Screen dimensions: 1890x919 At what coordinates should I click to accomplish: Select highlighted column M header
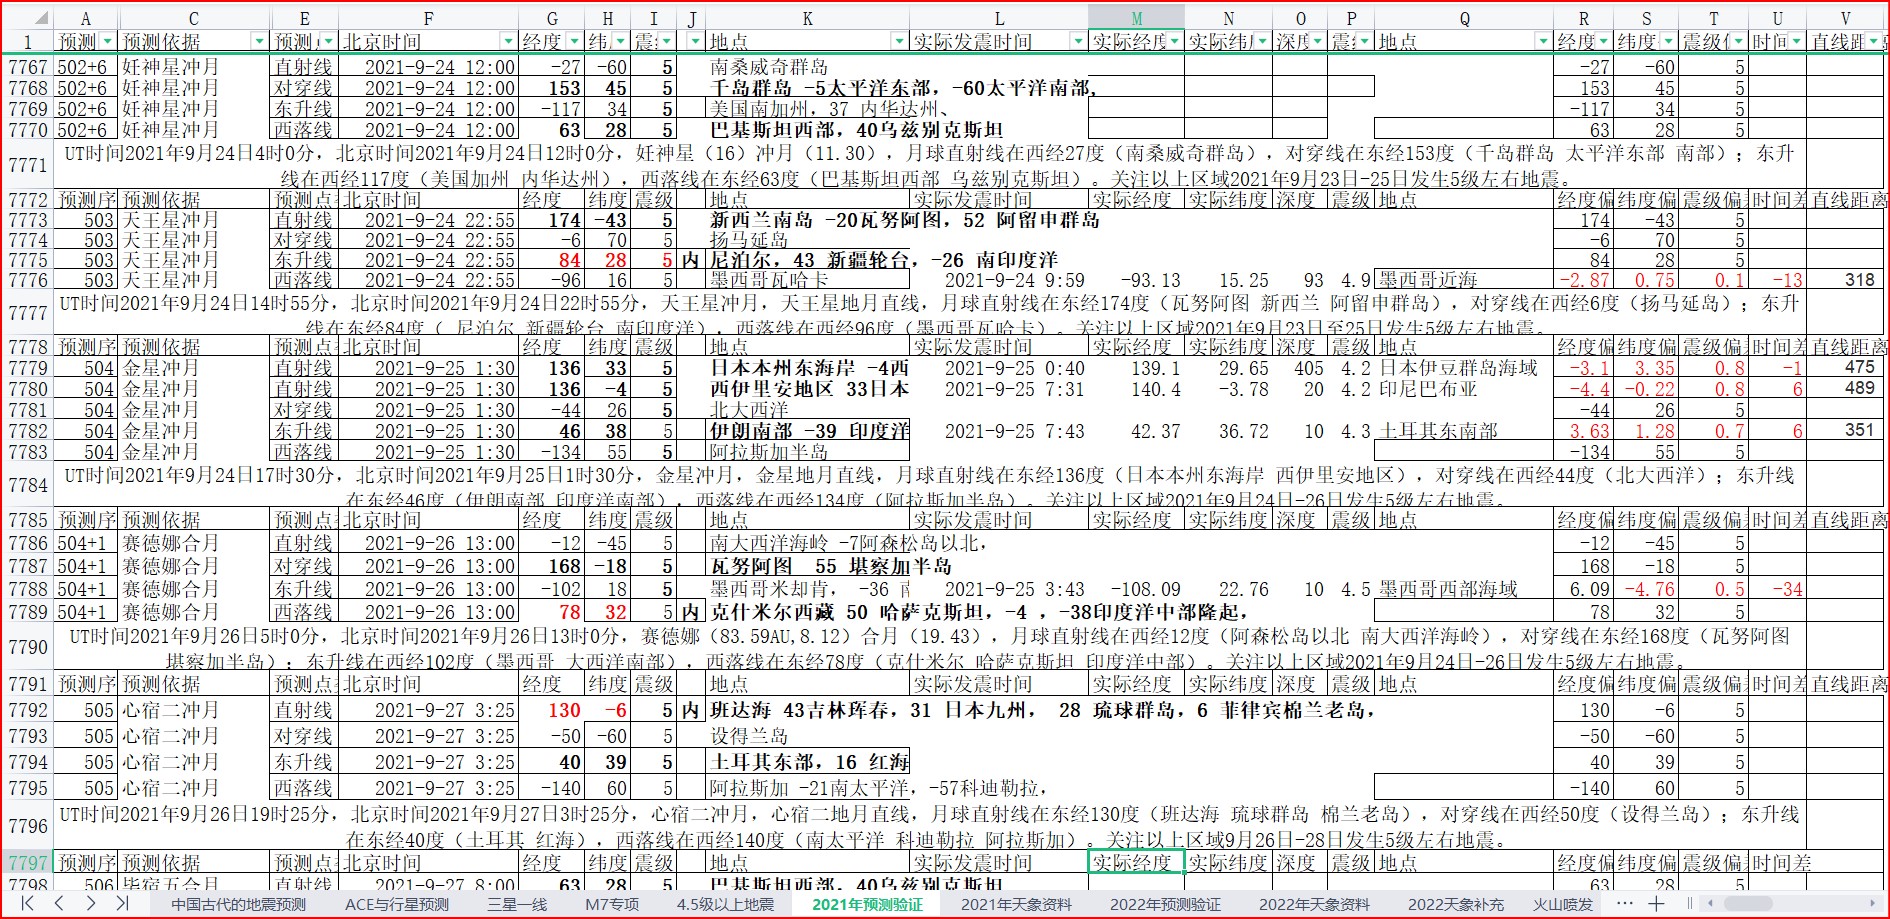coord(1136,18)
